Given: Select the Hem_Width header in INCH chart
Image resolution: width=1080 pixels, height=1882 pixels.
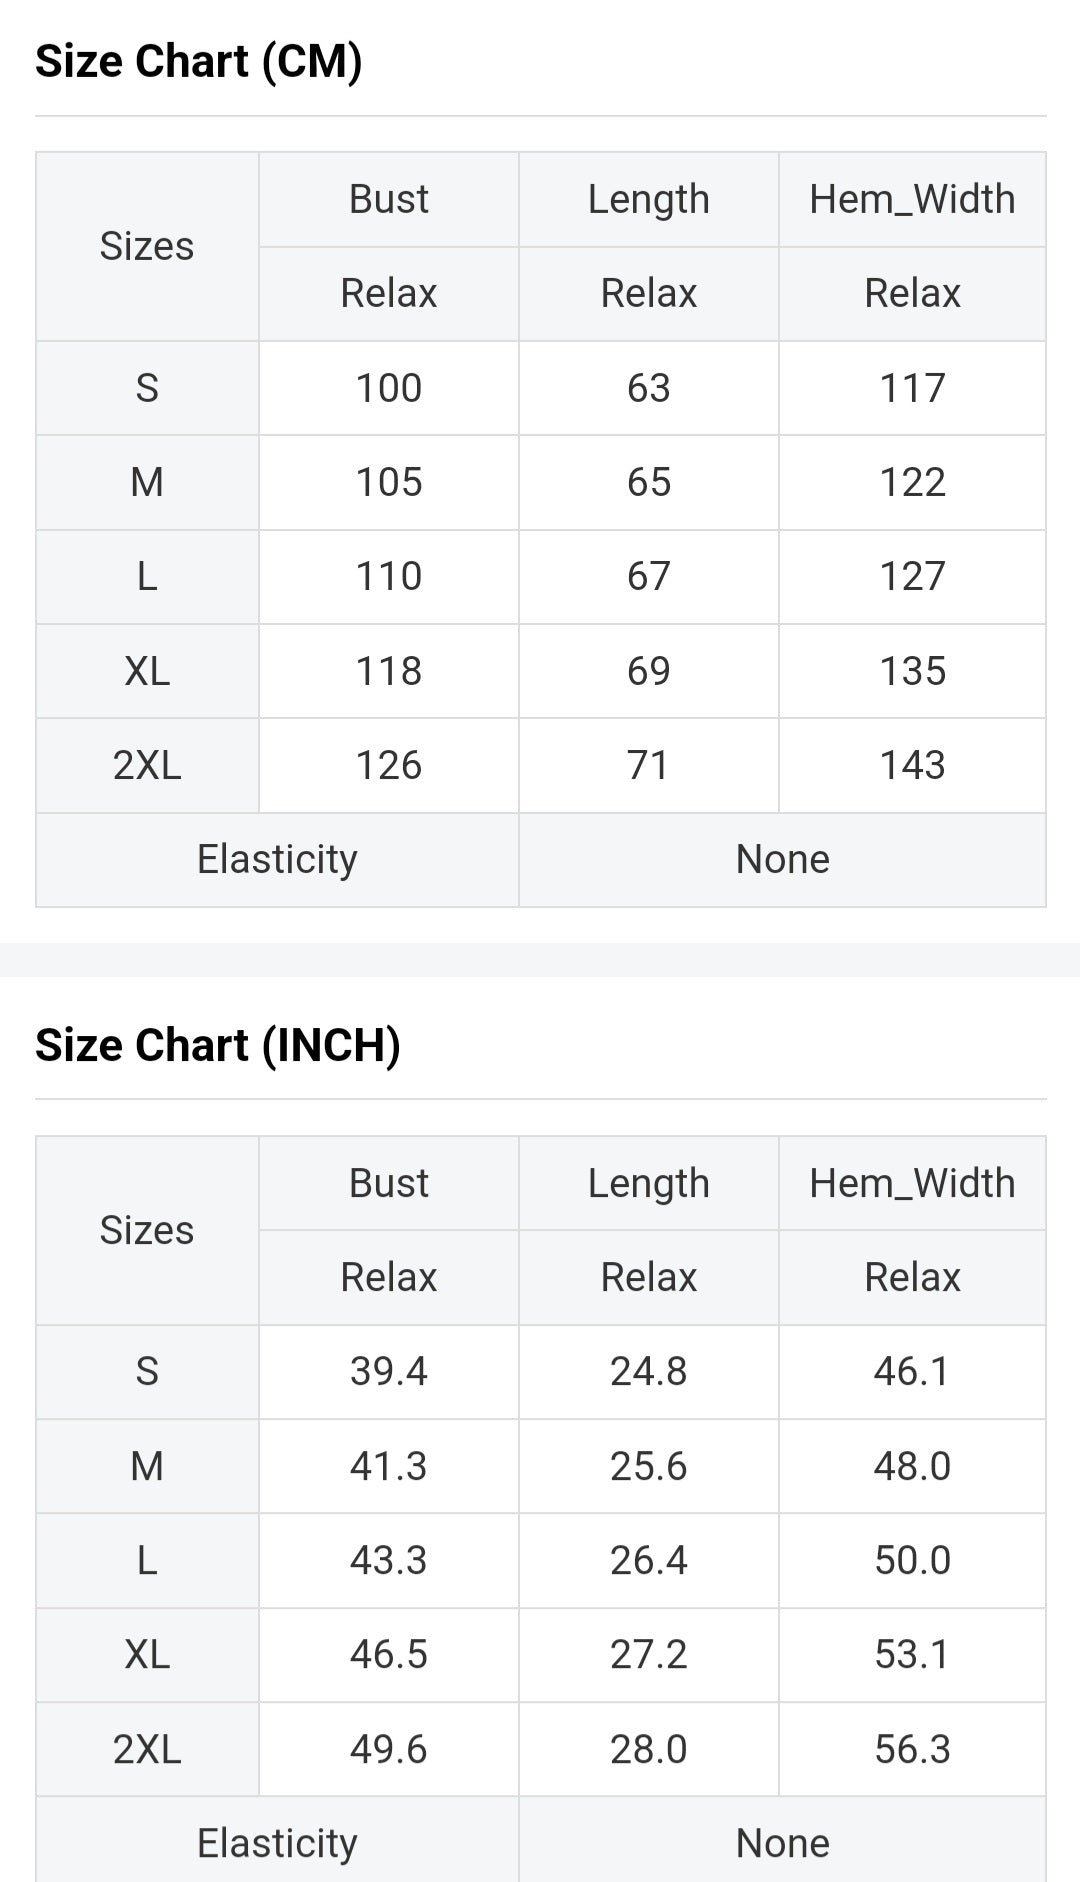Looking at the screenshot, I should click(x=912, y=1183).
